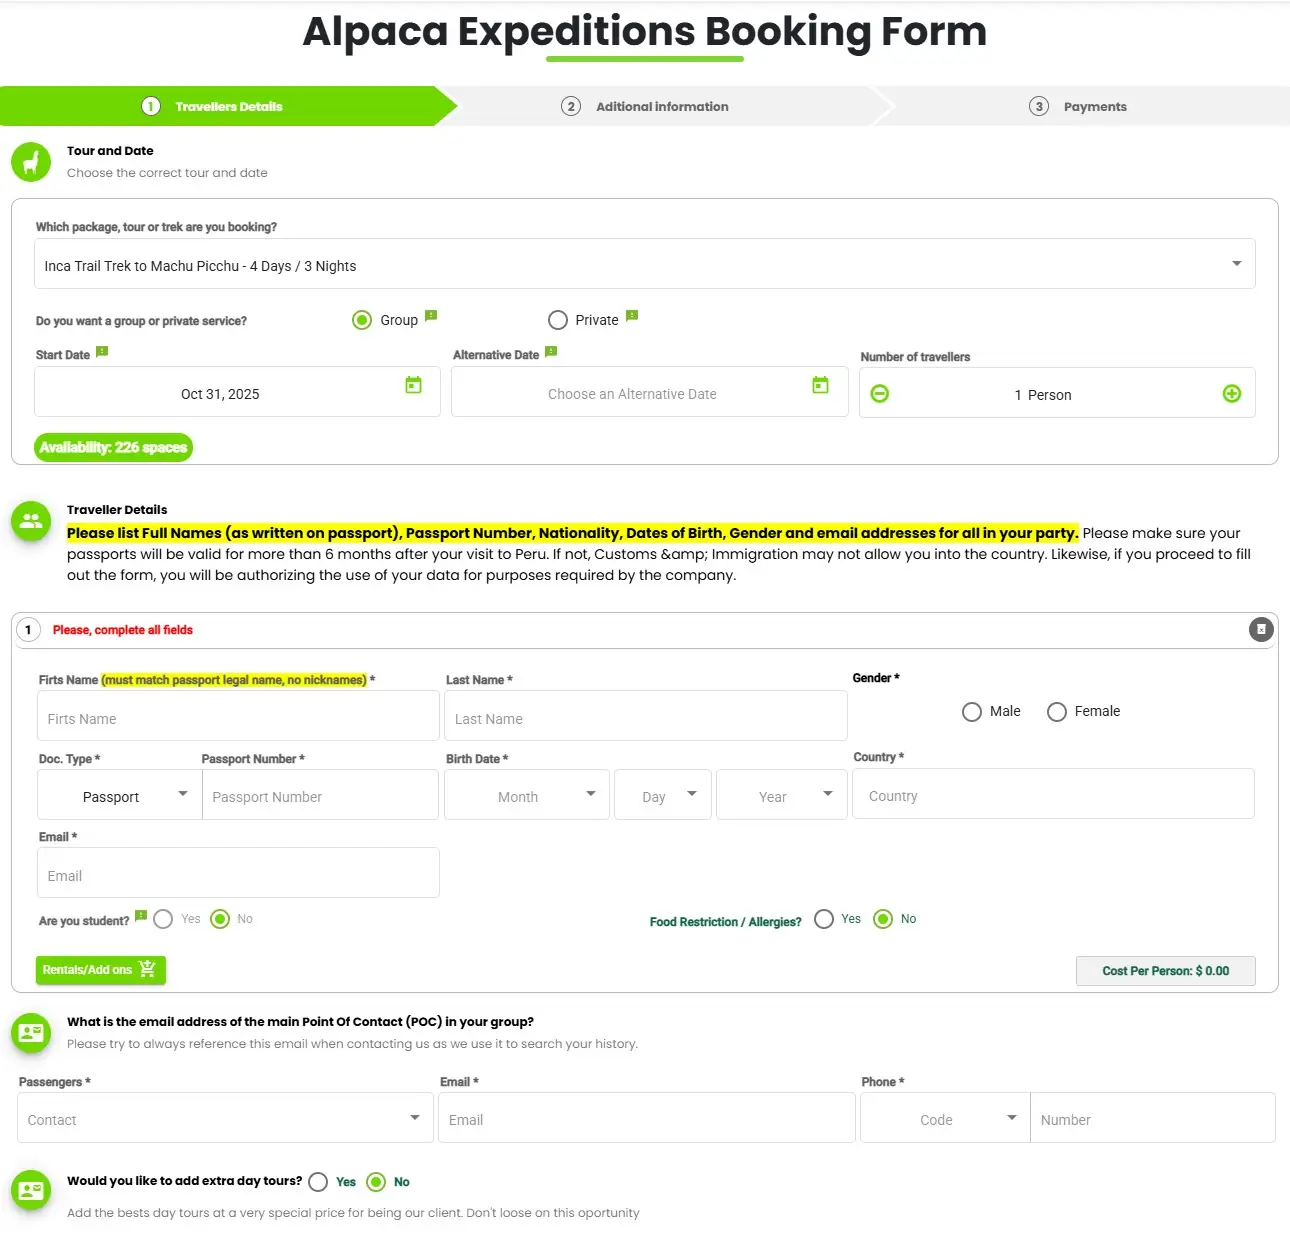This screenshot has width=1290, height=1233.
Task: Click the Passport Number input field
Action: (320, 796)
